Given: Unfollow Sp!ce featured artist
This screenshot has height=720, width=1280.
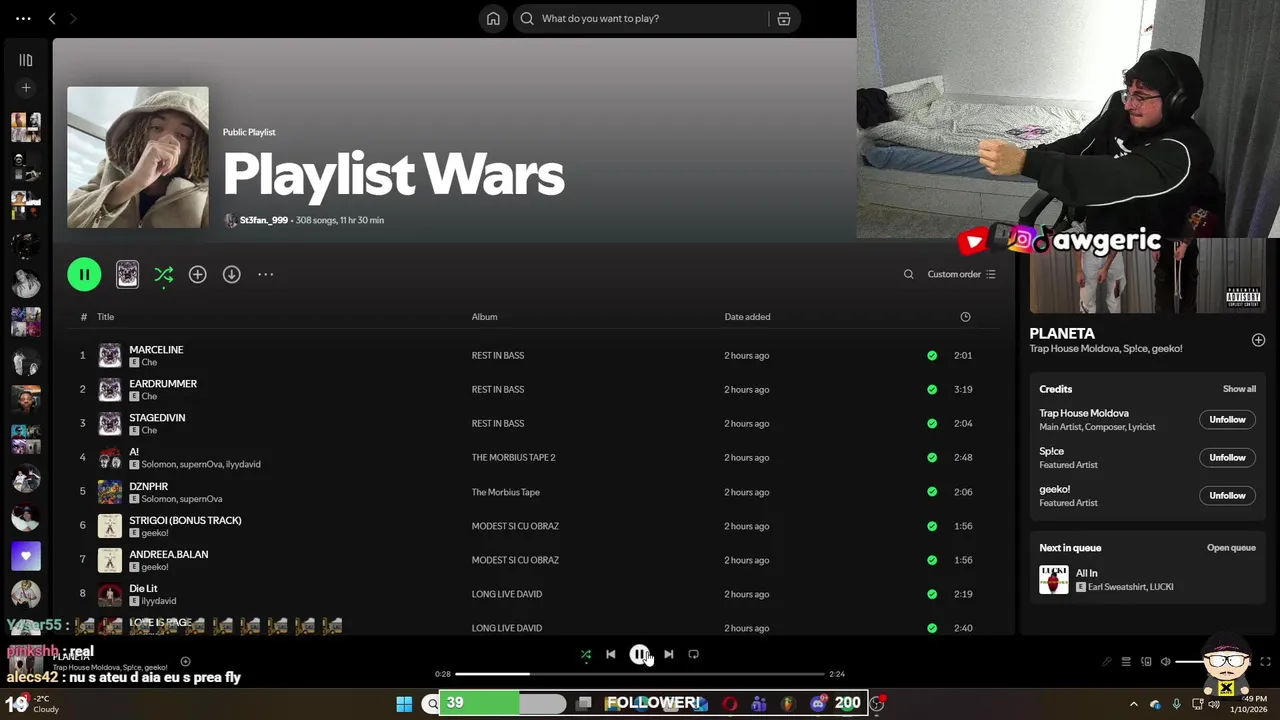Looking at the screenshot, I should pyautogui.click(x=1227, y=458).
